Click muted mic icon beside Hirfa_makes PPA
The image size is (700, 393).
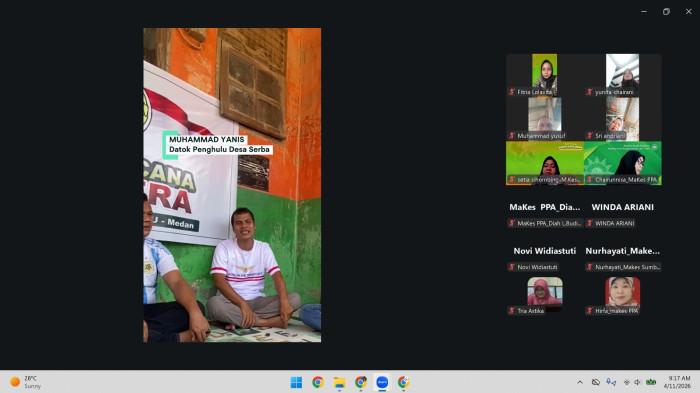click(589, 311)
